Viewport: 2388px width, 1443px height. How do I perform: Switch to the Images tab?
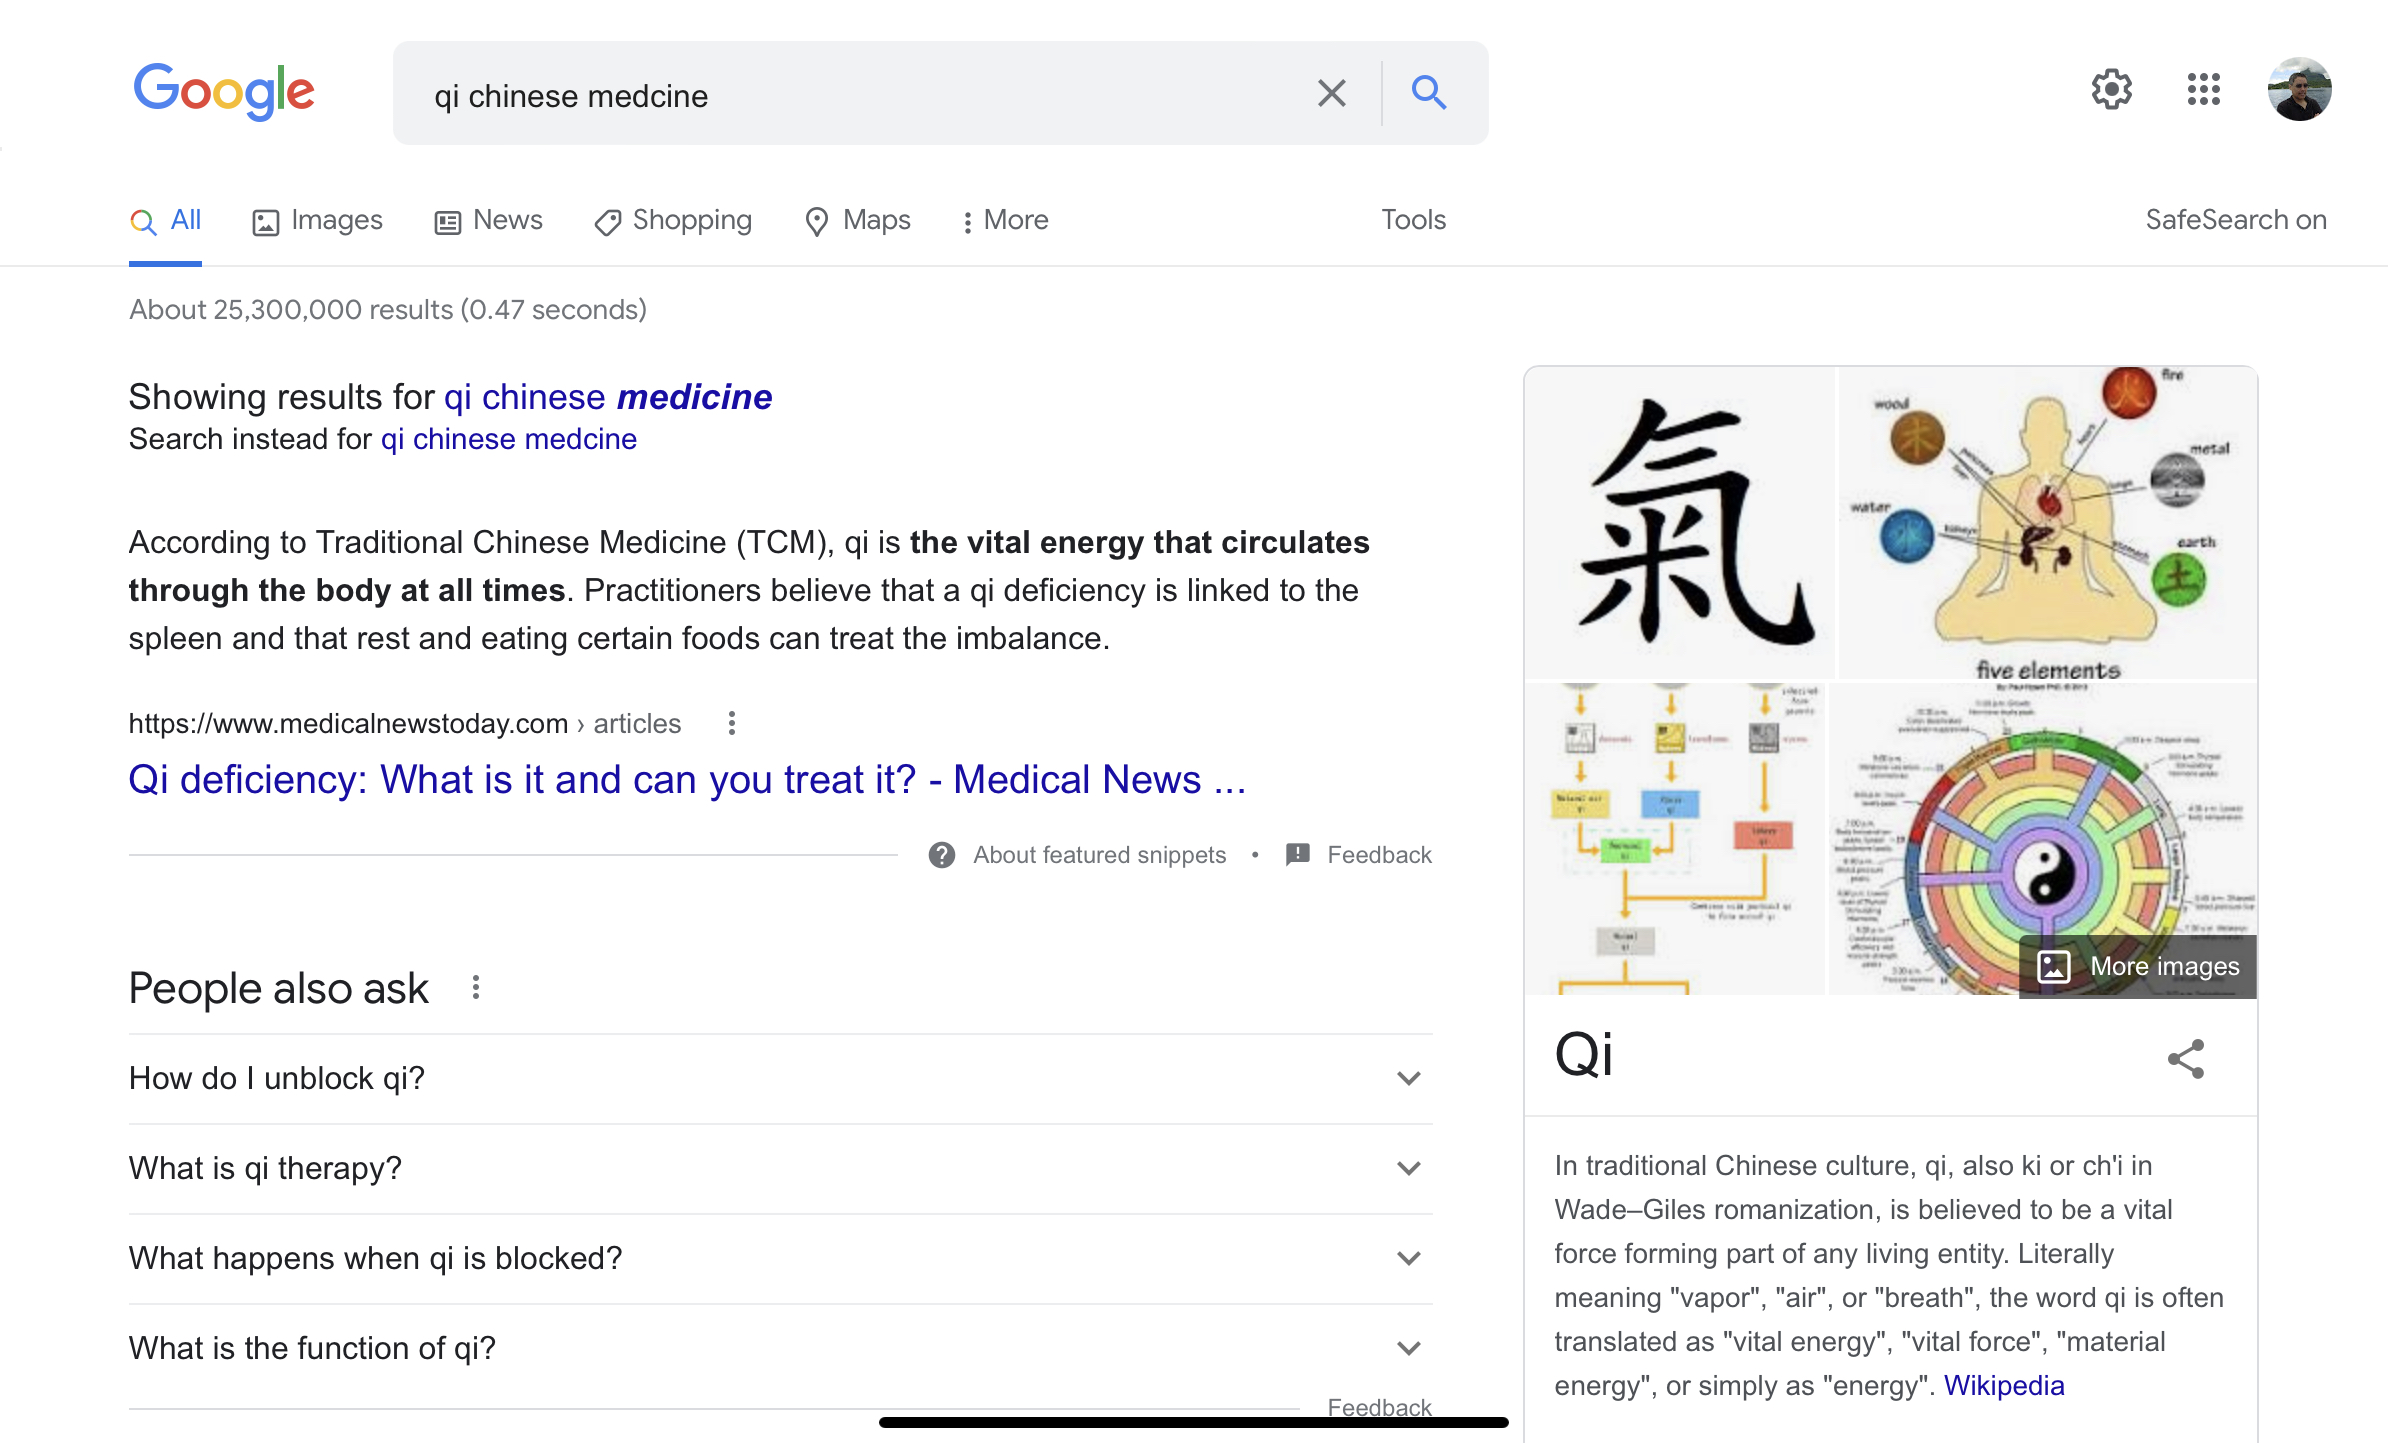click(317, 220)
